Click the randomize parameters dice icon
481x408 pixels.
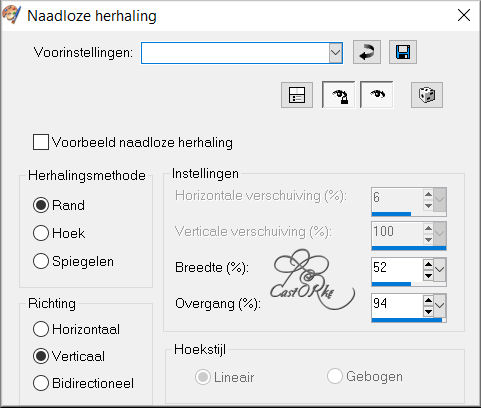(x=427, y=95)
